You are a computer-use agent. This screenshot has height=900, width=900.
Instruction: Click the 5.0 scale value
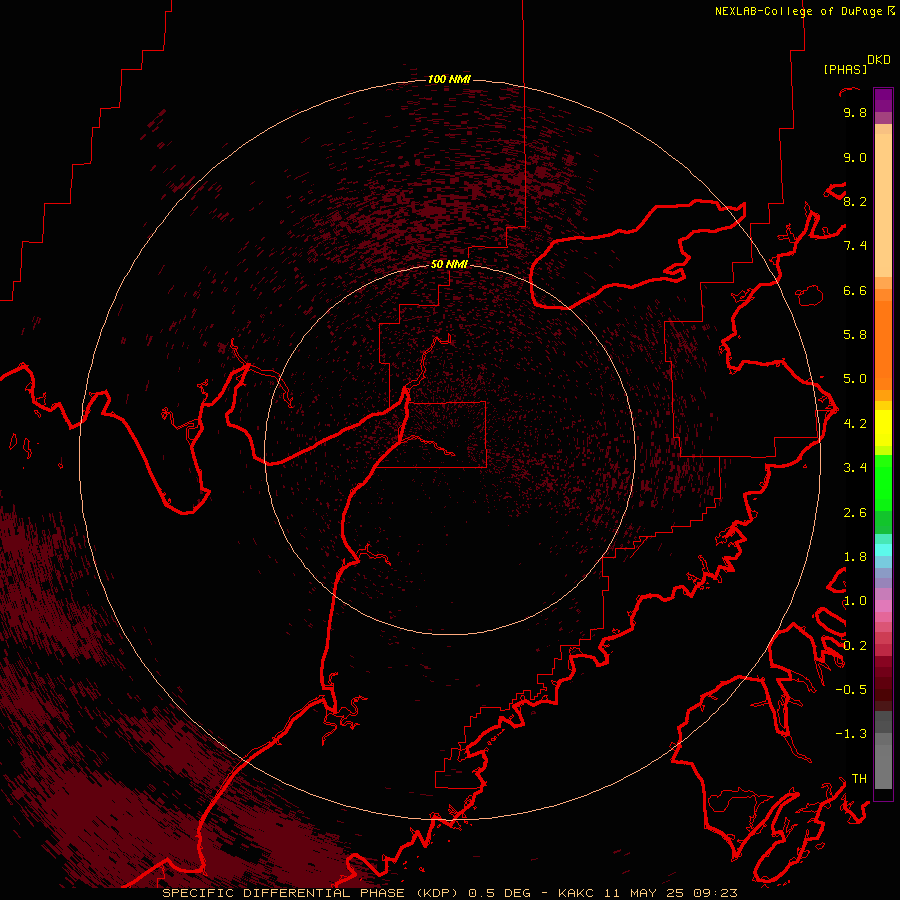click(855, 379)
